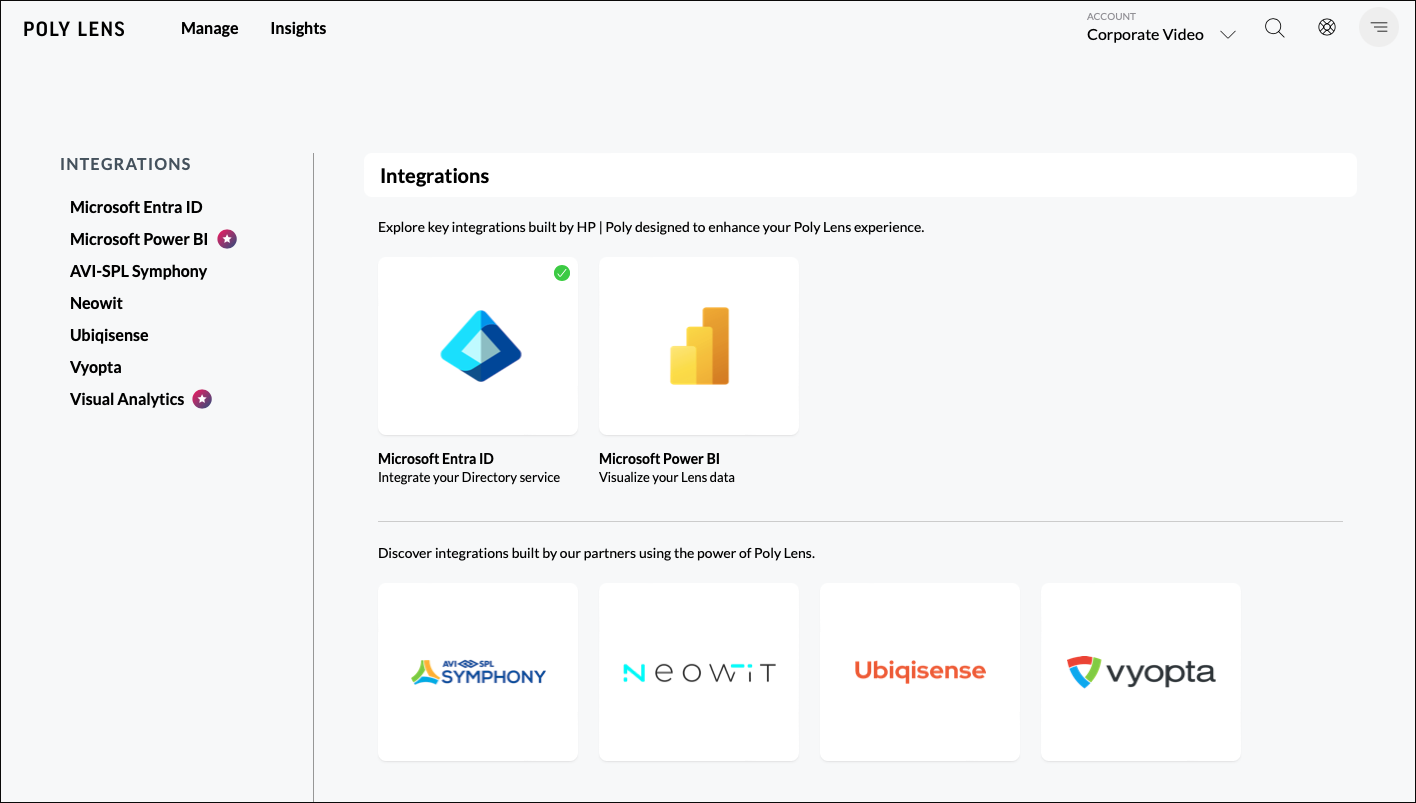
Task: Open the Microsoft Power BI integration card
Action: click(698, 346)
